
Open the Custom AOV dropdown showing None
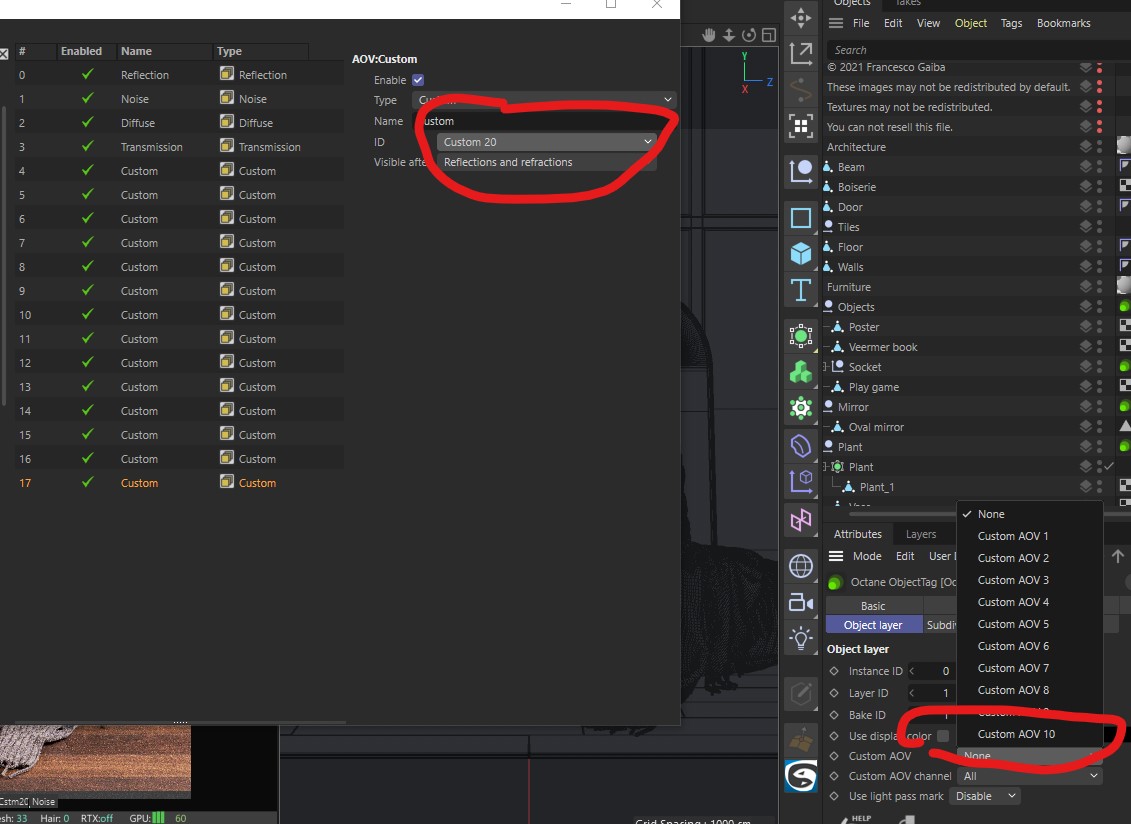tap(1030, 755)
